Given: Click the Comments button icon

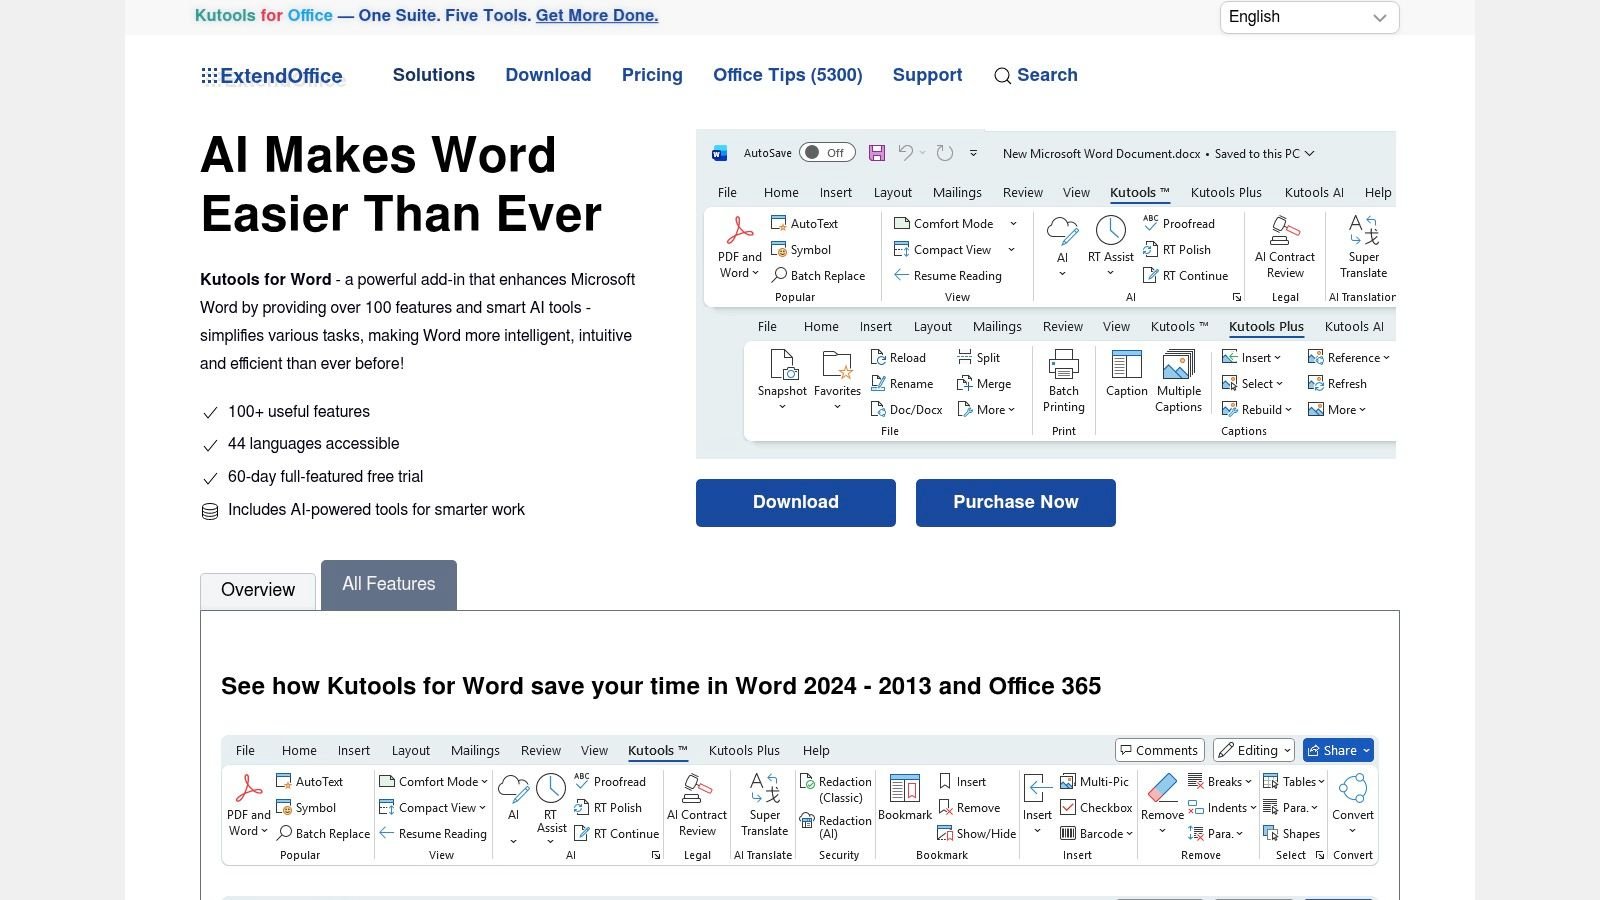Looking at the screenshot, I should (1127, 750).
